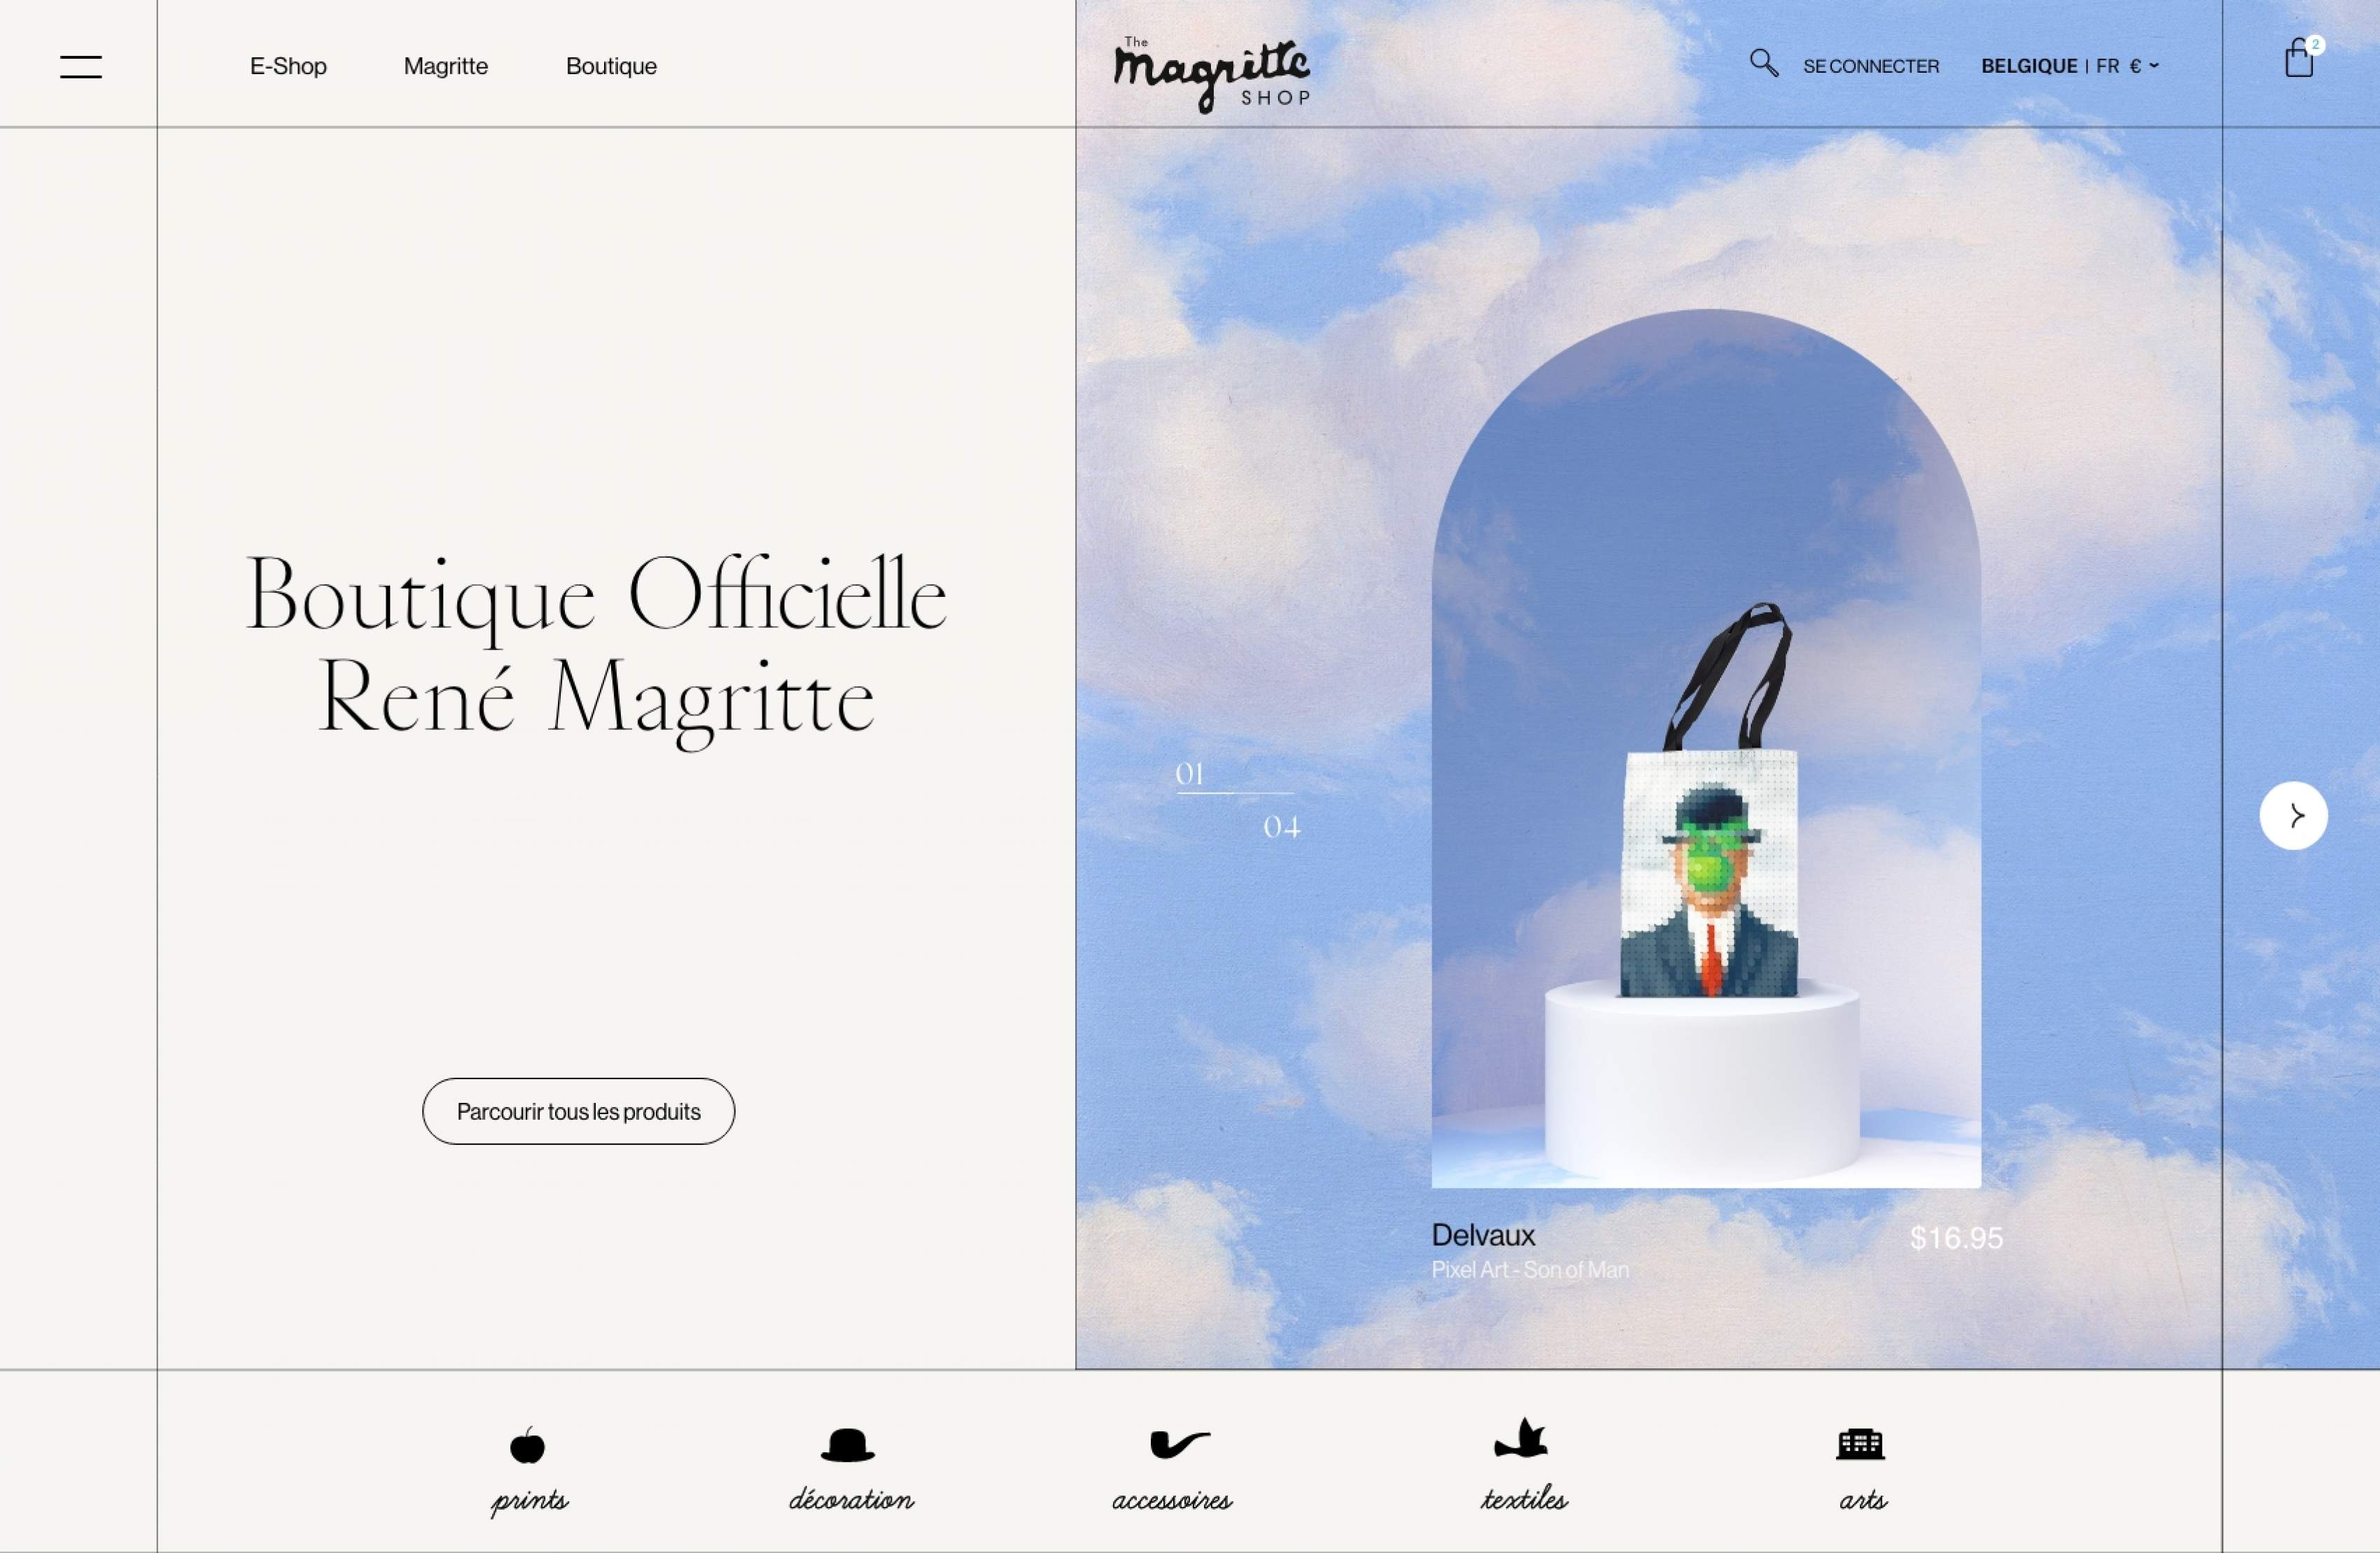The height and width of the screenshot is (1553, 2380).
Task: Go to next slide with arrow button
Action: coord(2293,815)
